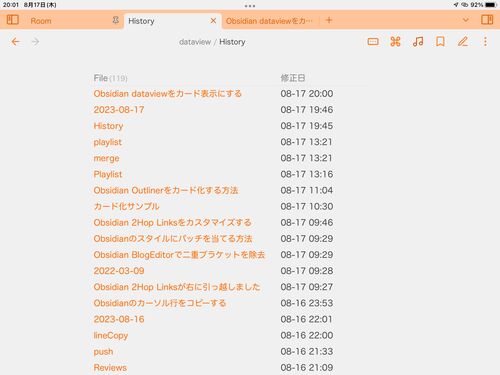Click the 修正日 column header
The width and height of the screenshot is (500, 375).
(x=293, y=78)
